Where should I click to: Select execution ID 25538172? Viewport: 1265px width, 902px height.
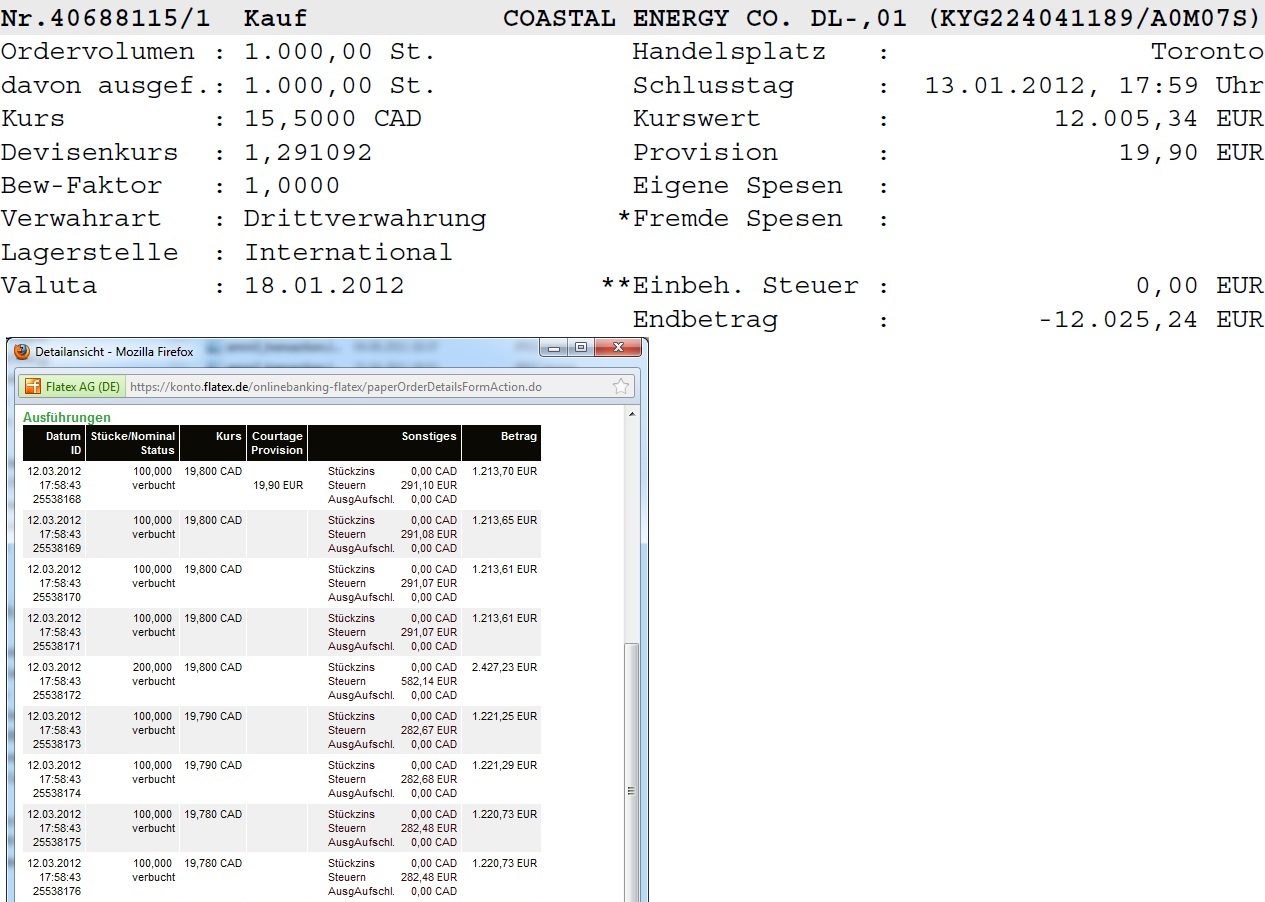[57, 695]
